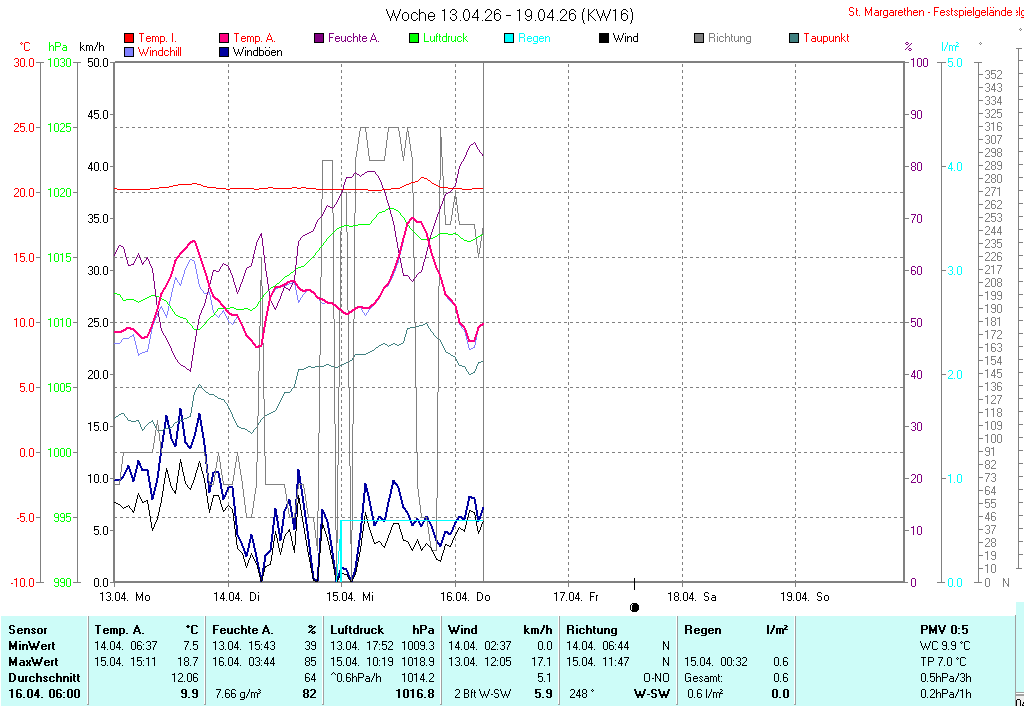Click the Durchschnitt row label

point(43,678)
